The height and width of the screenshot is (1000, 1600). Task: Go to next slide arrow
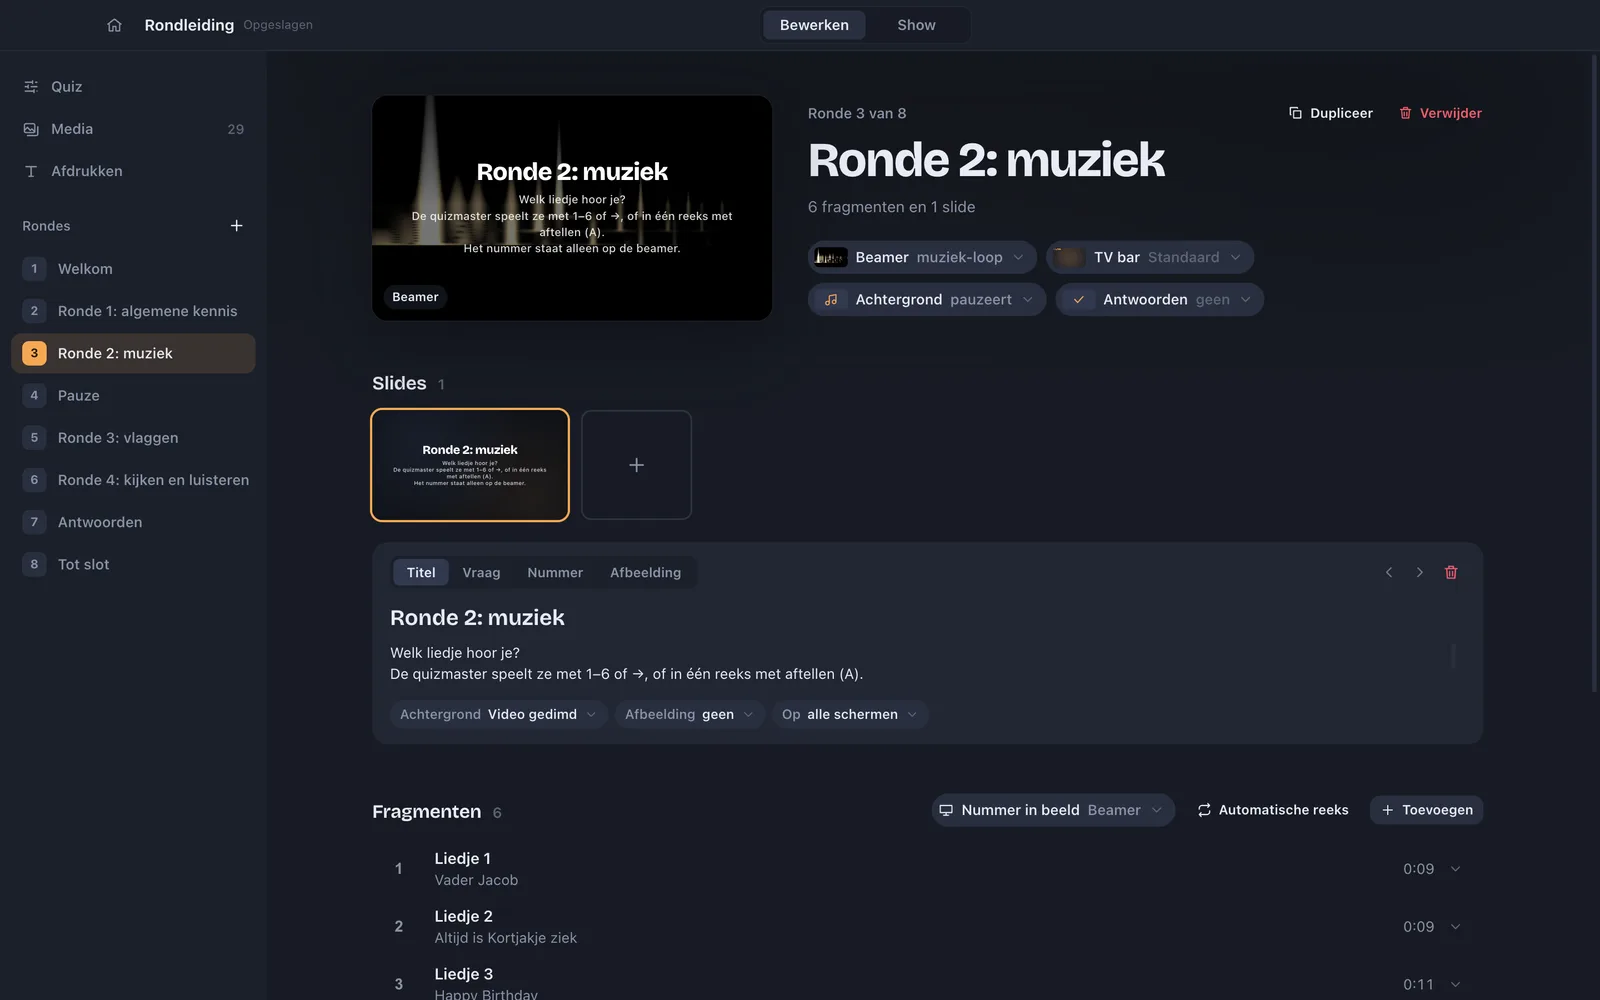click(1419, 572)
